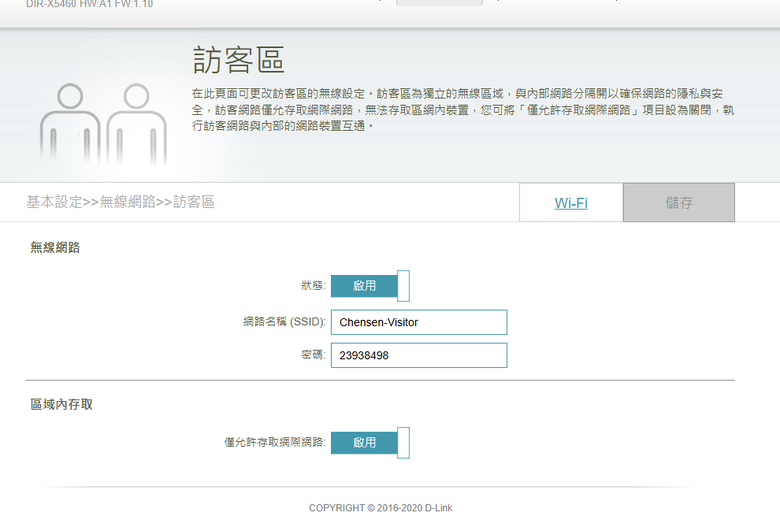The width and height of the screenshot is (780, 520).
Task: Click the 網路名稱 (SSID) label
Action: [284, 322]
